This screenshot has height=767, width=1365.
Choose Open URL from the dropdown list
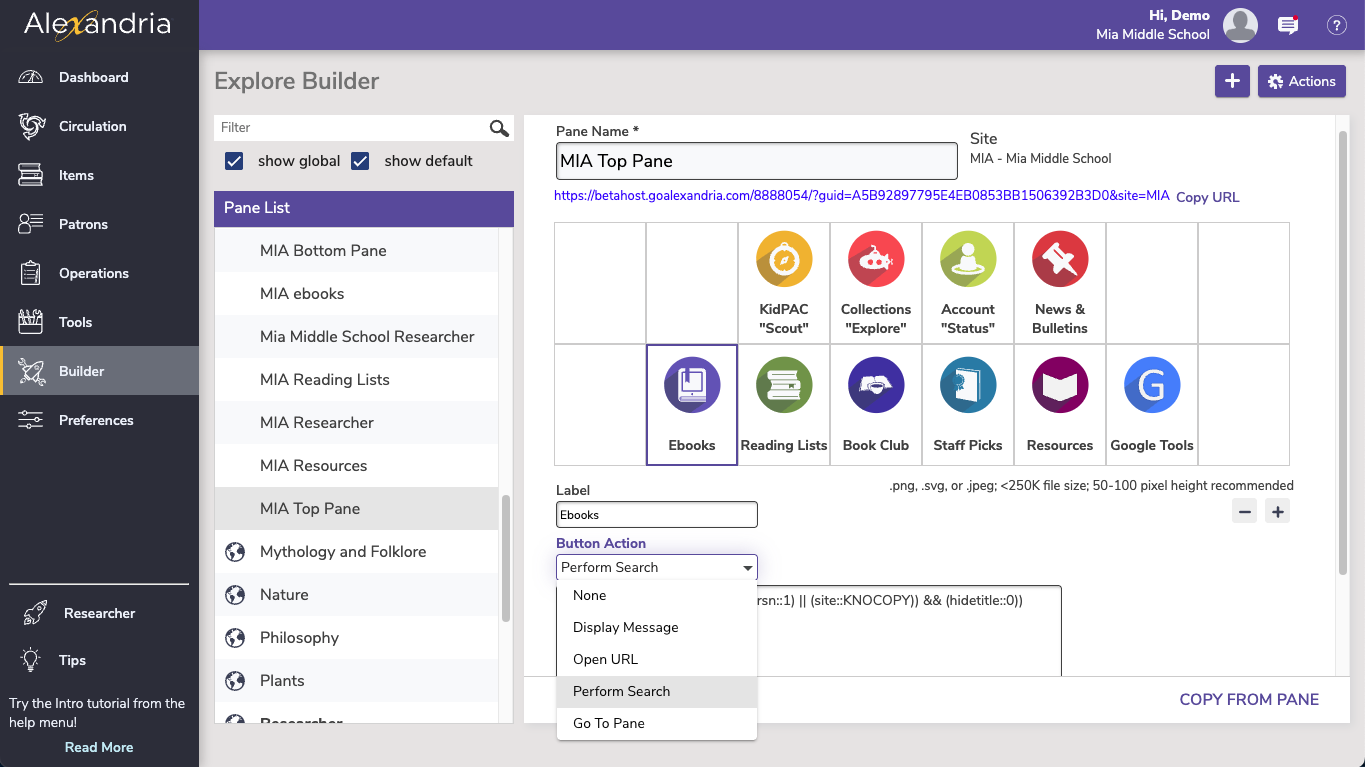click(605, 659)
